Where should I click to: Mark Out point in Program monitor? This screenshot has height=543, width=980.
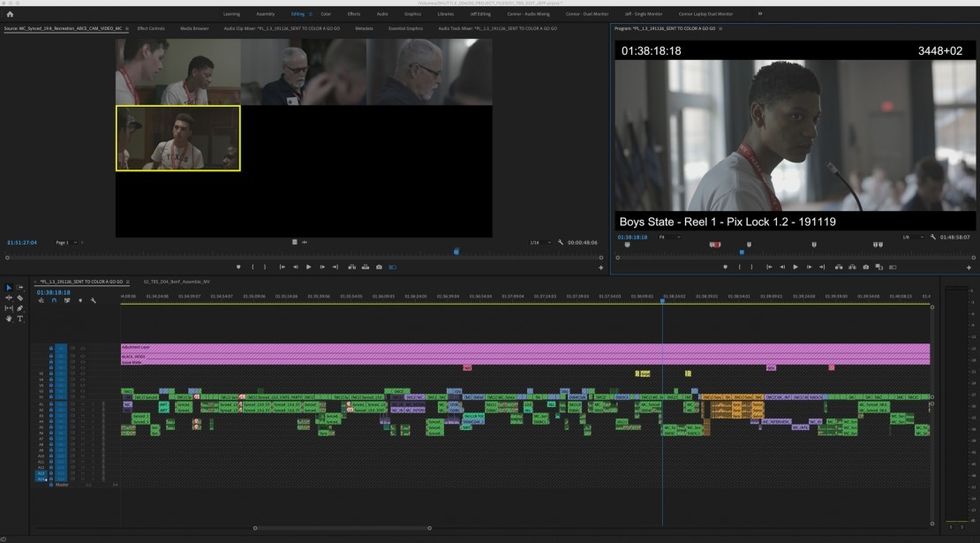752,267
